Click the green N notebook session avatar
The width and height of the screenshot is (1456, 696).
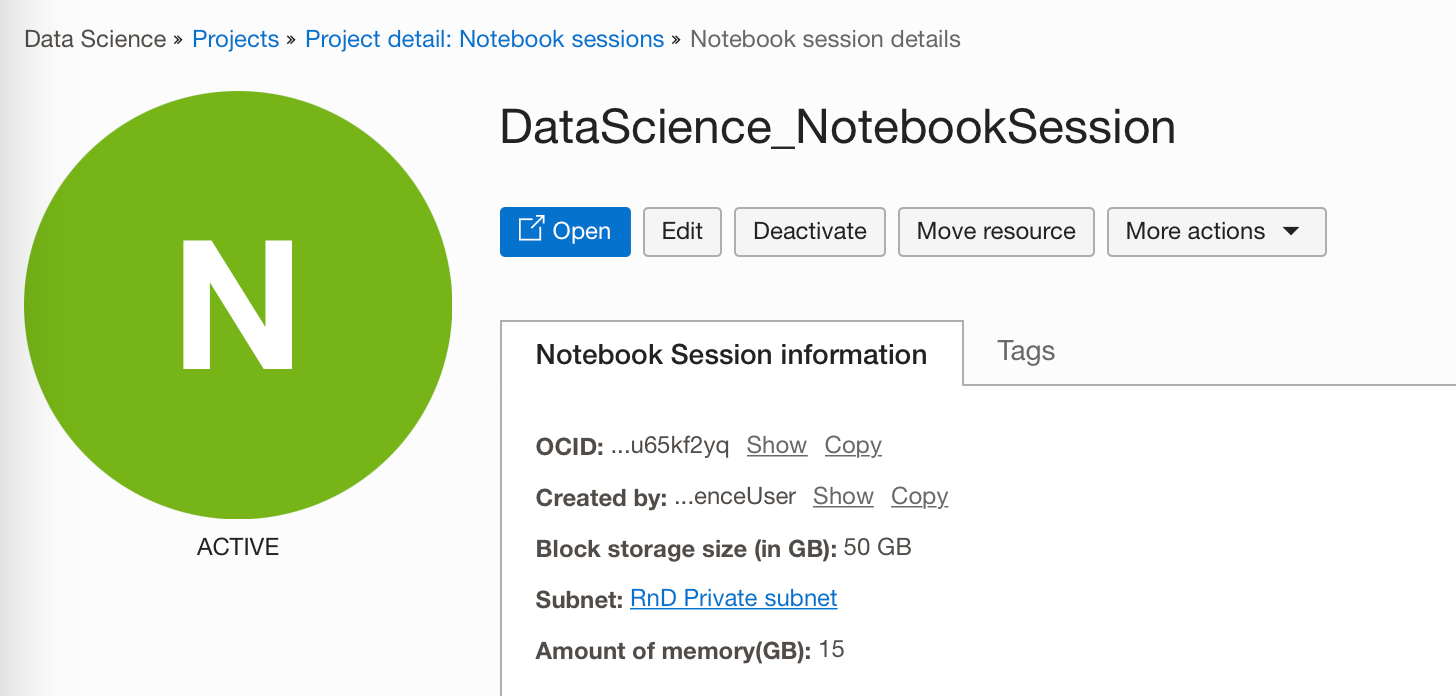(x=237, y=303)
